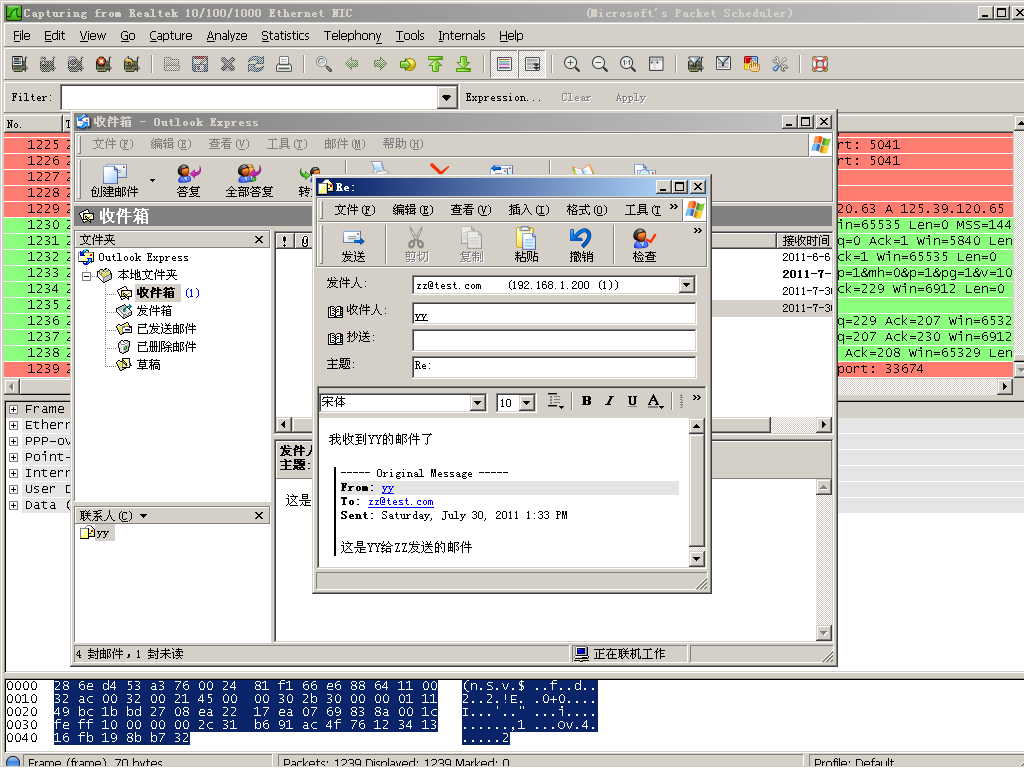
Task: Open the Wireshark Filter history dropdown
Action: [x=446, y=97]
